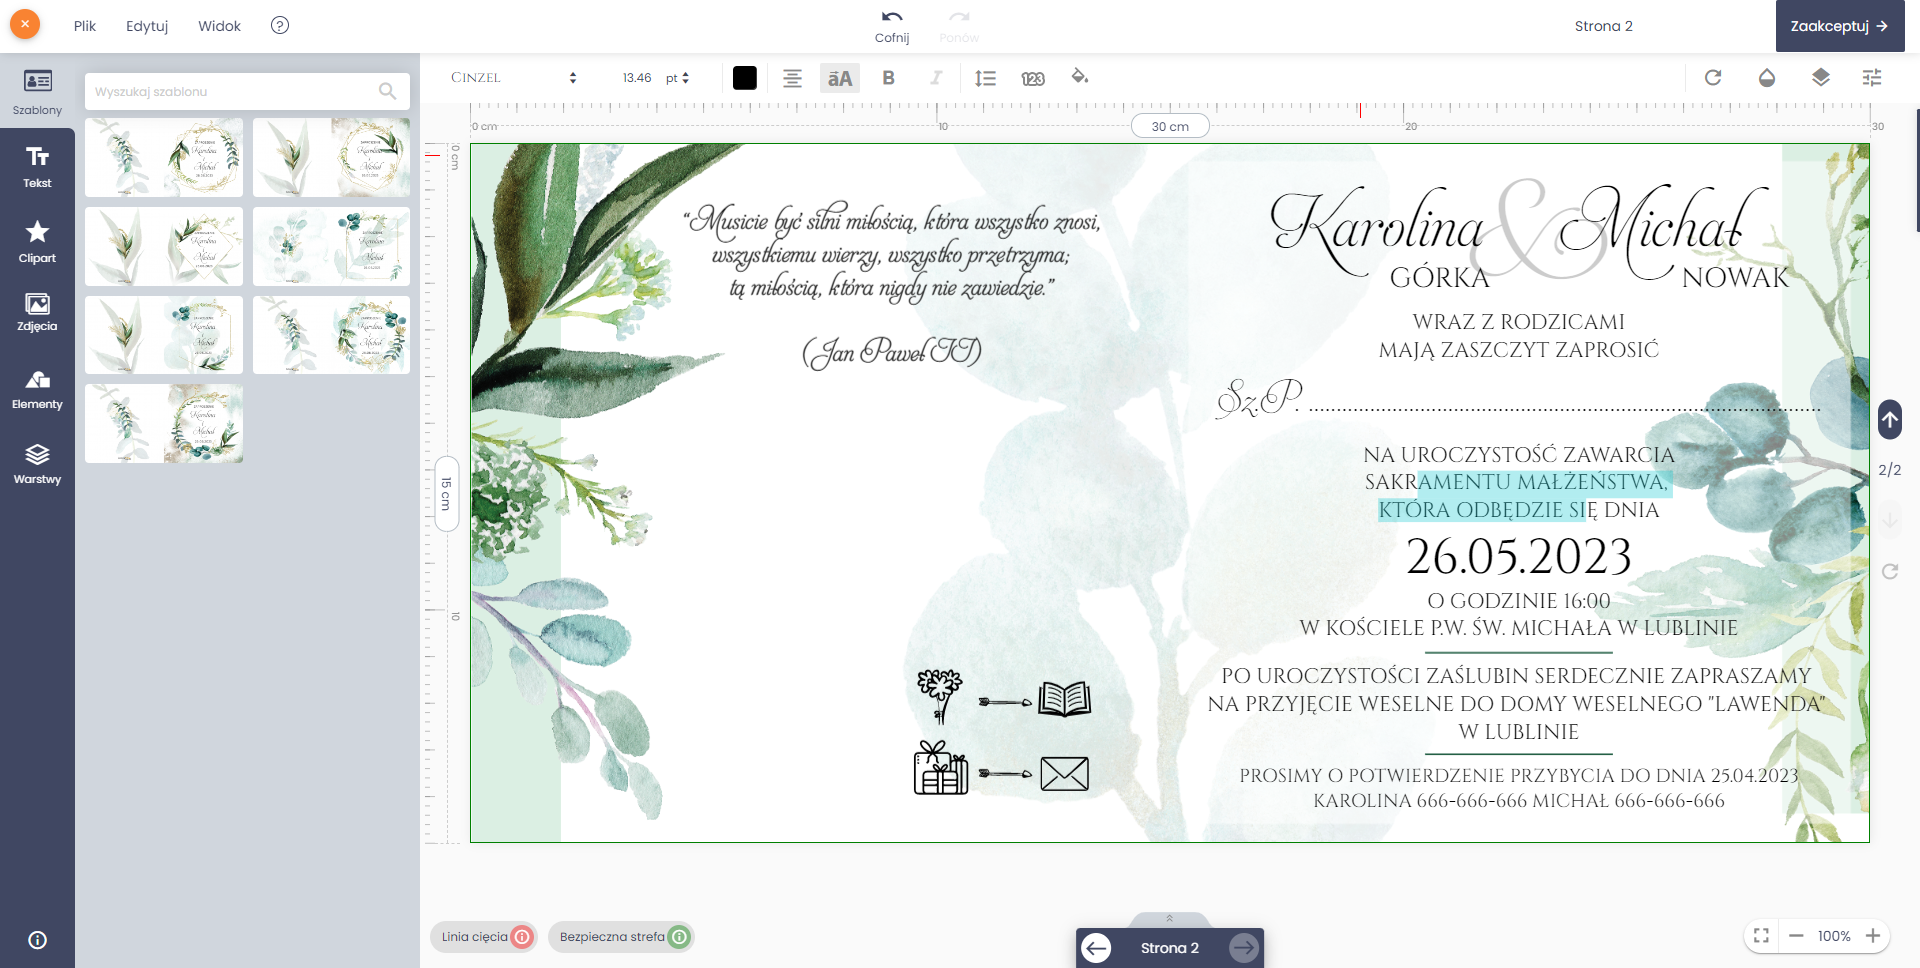
Task: Open the Widok menu
Action: [x=219, y=26]
